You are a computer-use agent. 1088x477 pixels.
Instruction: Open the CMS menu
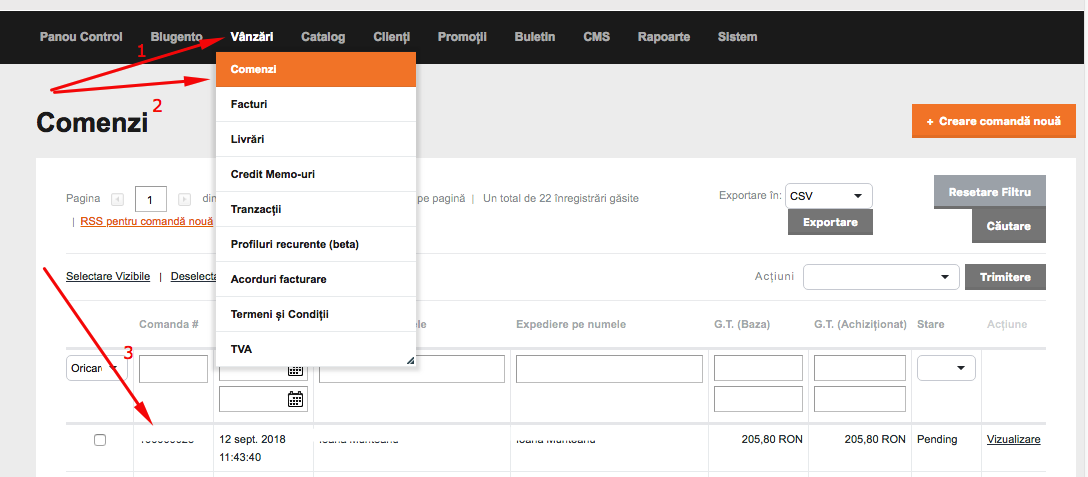[x=597, y=37]
